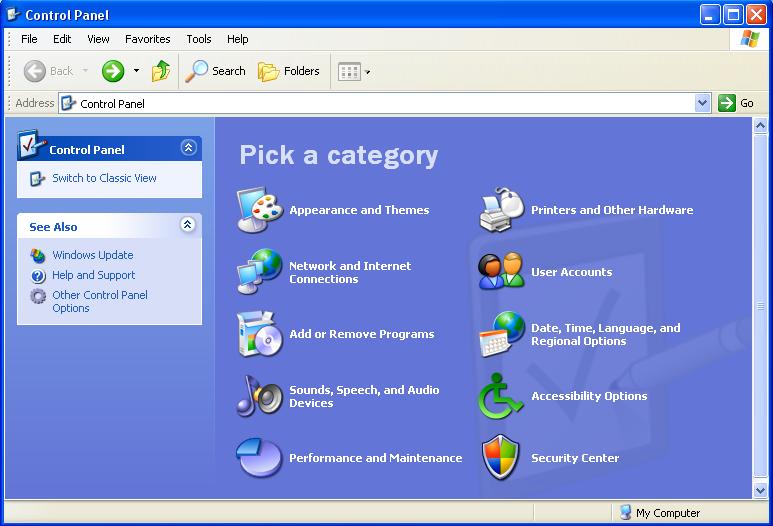Open Add or Remove Programs disc icon
The height and width of the screenshot is (526, 773).
[259, 334]
